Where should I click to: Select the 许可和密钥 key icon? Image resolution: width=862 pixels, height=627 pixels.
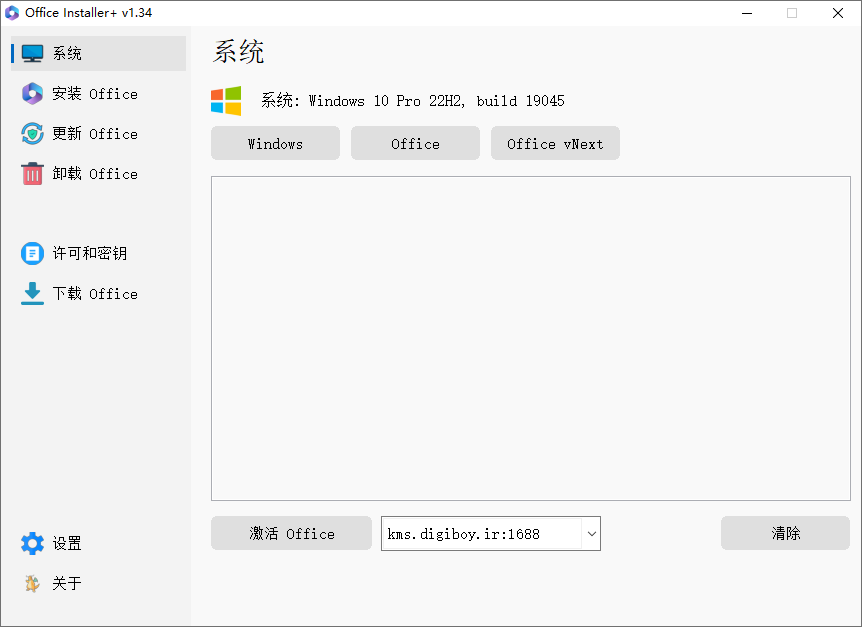(x=32, y=253)
